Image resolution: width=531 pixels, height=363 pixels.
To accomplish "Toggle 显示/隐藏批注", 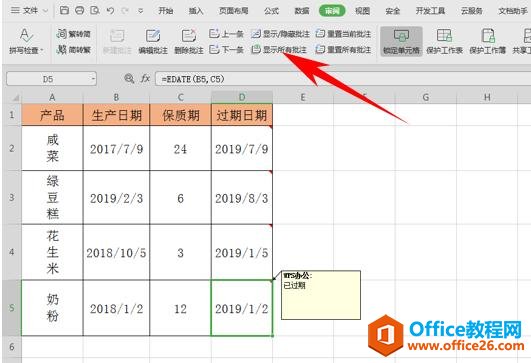I will pos(280,34).
